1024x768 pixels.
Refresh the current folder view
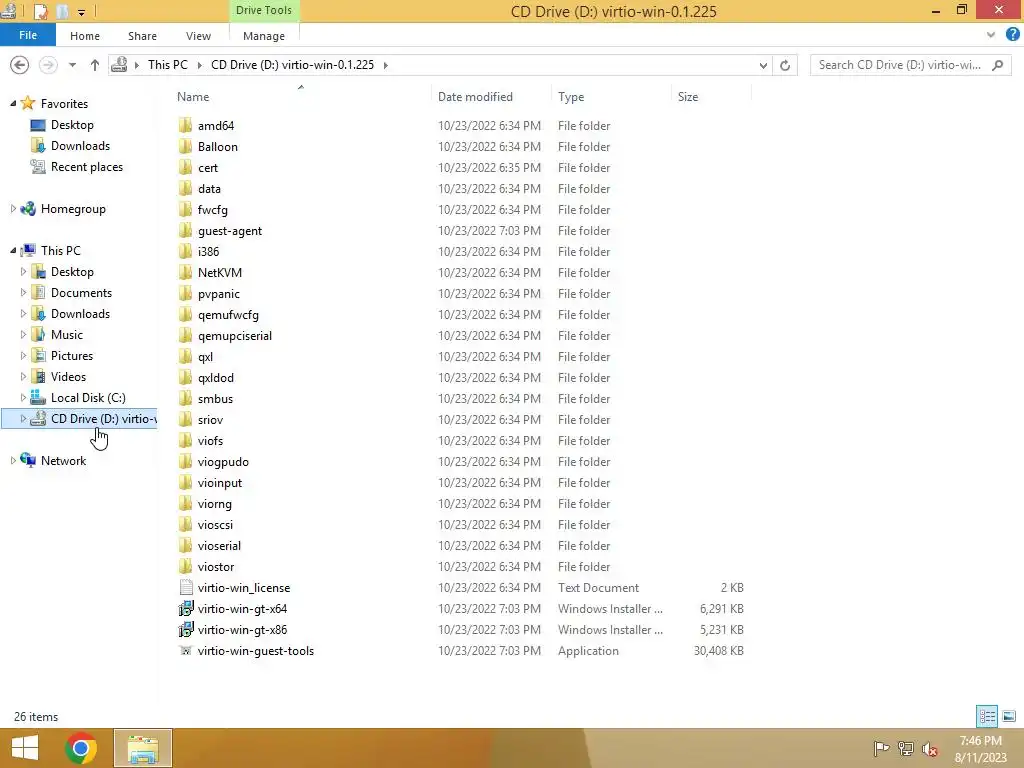(x=785, y=65)
